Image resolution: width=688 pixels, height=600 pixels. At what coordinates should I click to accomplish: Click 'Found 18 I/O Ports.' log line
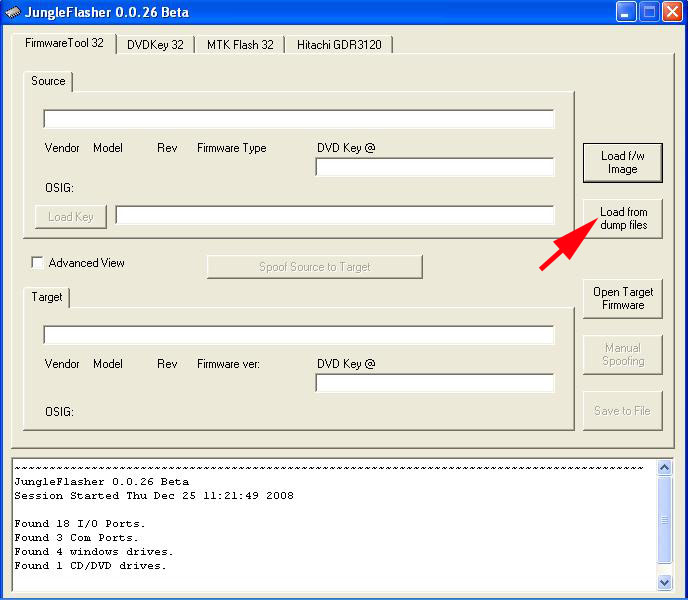pos(79,524)
